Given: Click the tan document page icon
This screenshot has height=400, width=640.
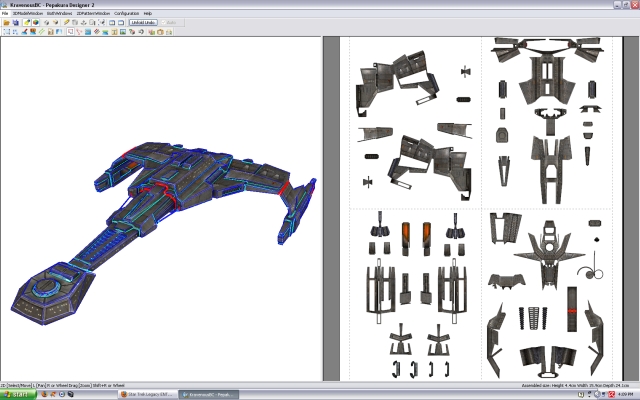Looking at the screenshot, I should pos(51,31).
